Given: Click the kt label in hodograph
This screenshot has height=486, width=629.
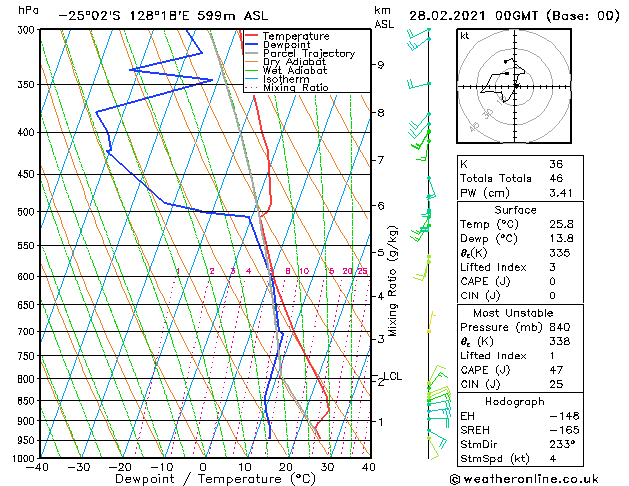Looking at the screenshot, I should pyautogui.click(x=465, y=36).
